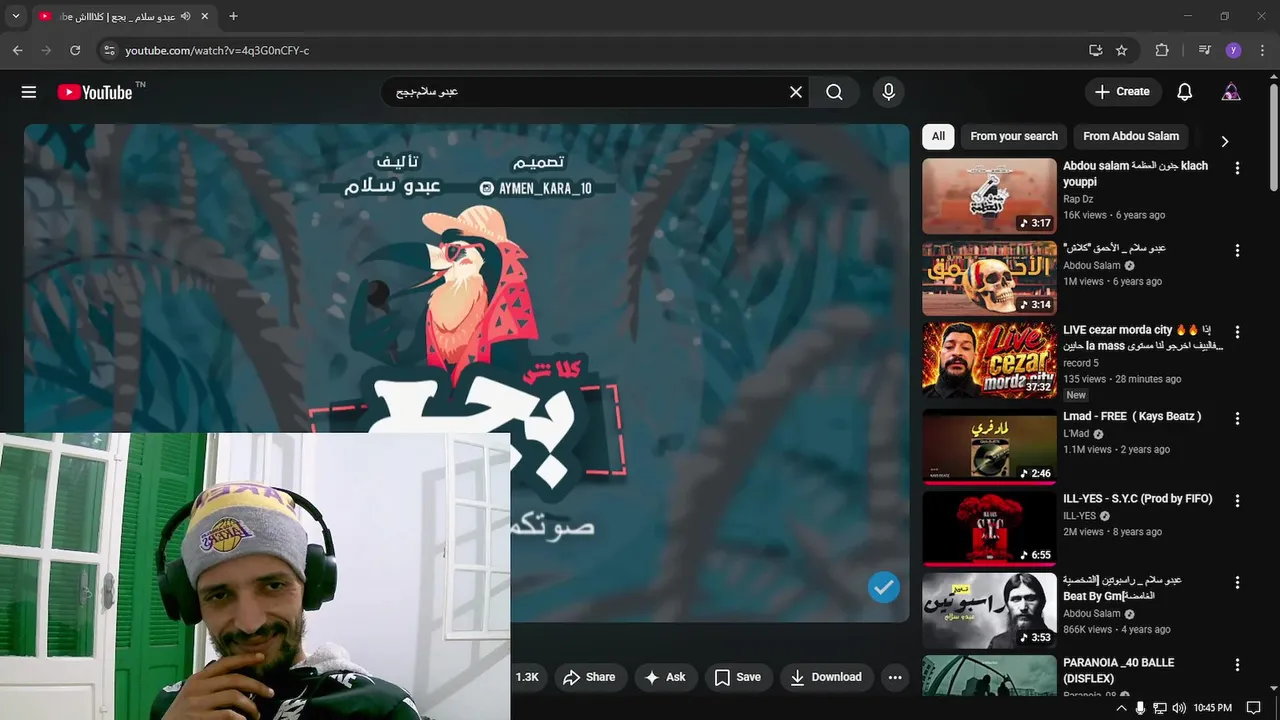
Task: Open the tab search dropdown arrow
Action: [15, 16]
